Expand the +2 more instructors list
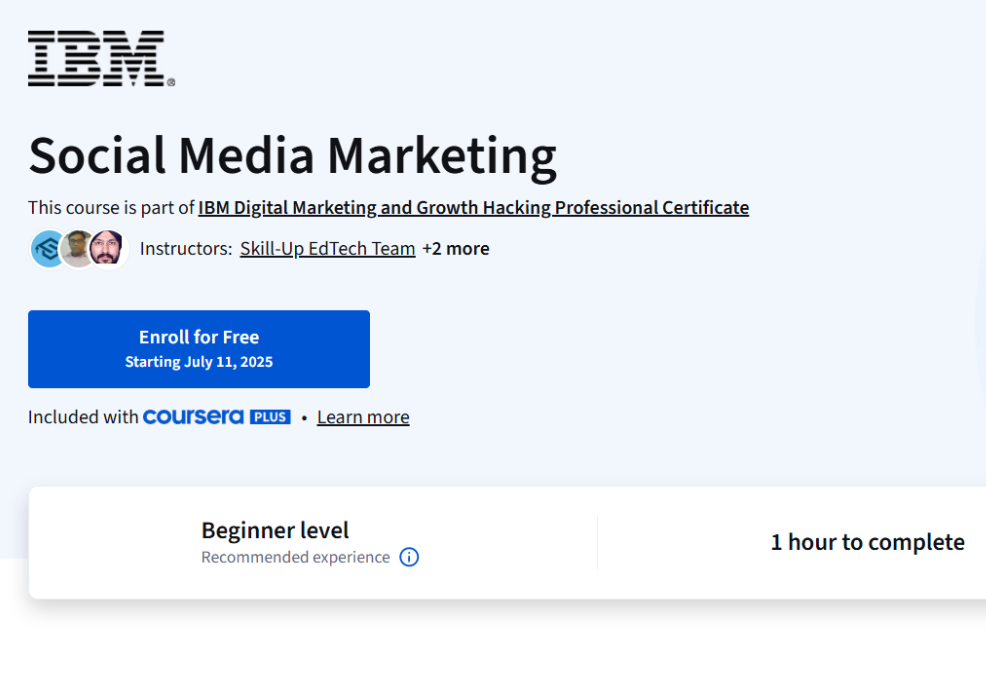The width and height of the screenshot is (986, 685). [x=456, y=248]
